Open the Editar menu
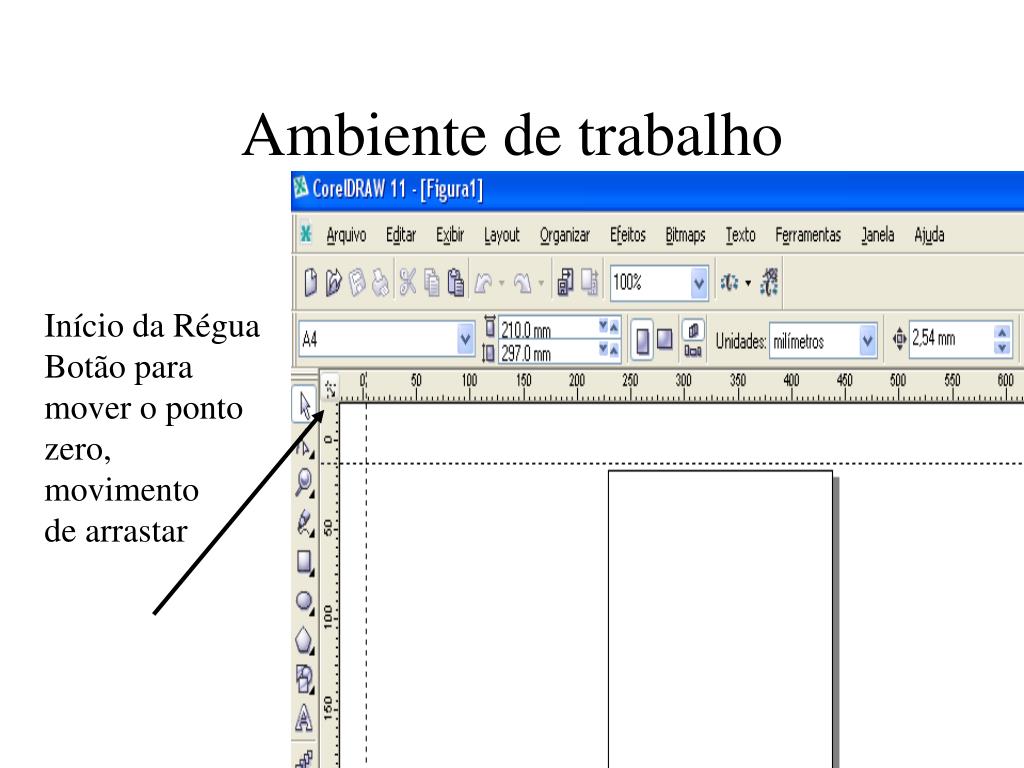 tap(401, 234)
